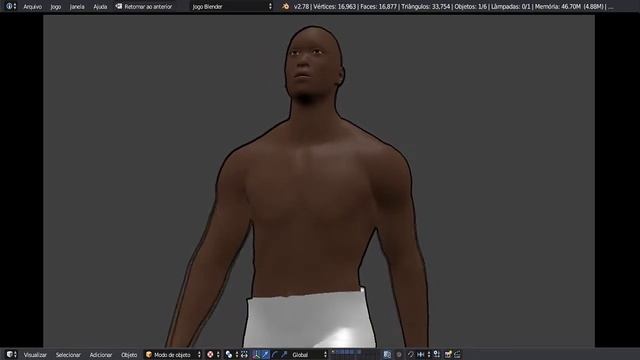Click the Objetos: 1/6 statistic
Image resolution: width=640 pixels, height=360 pixels.
(471, 7)
